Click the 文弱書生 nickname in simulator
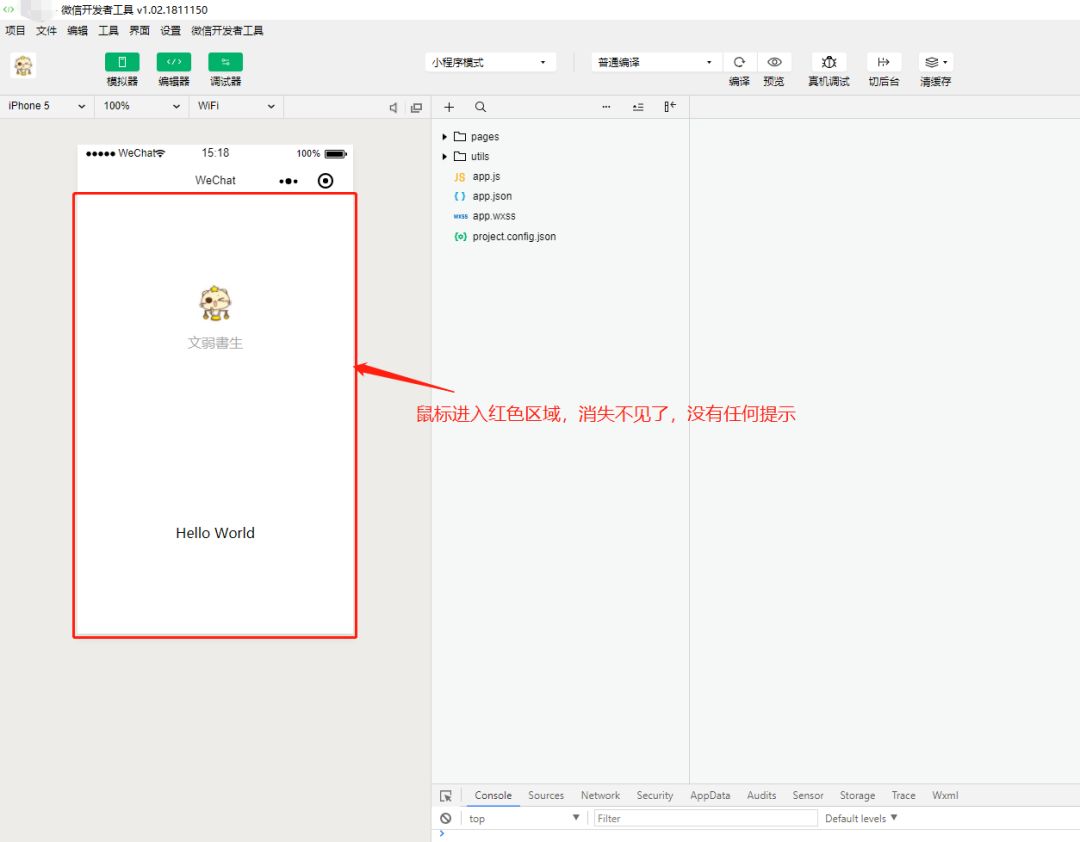The image size is (1080, 842). coord(215,342)
